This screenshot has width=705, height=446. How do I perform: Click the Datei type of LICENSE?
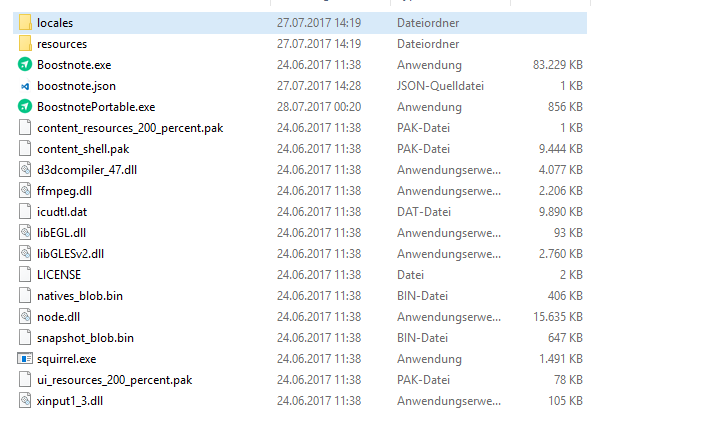click(411, 275)
